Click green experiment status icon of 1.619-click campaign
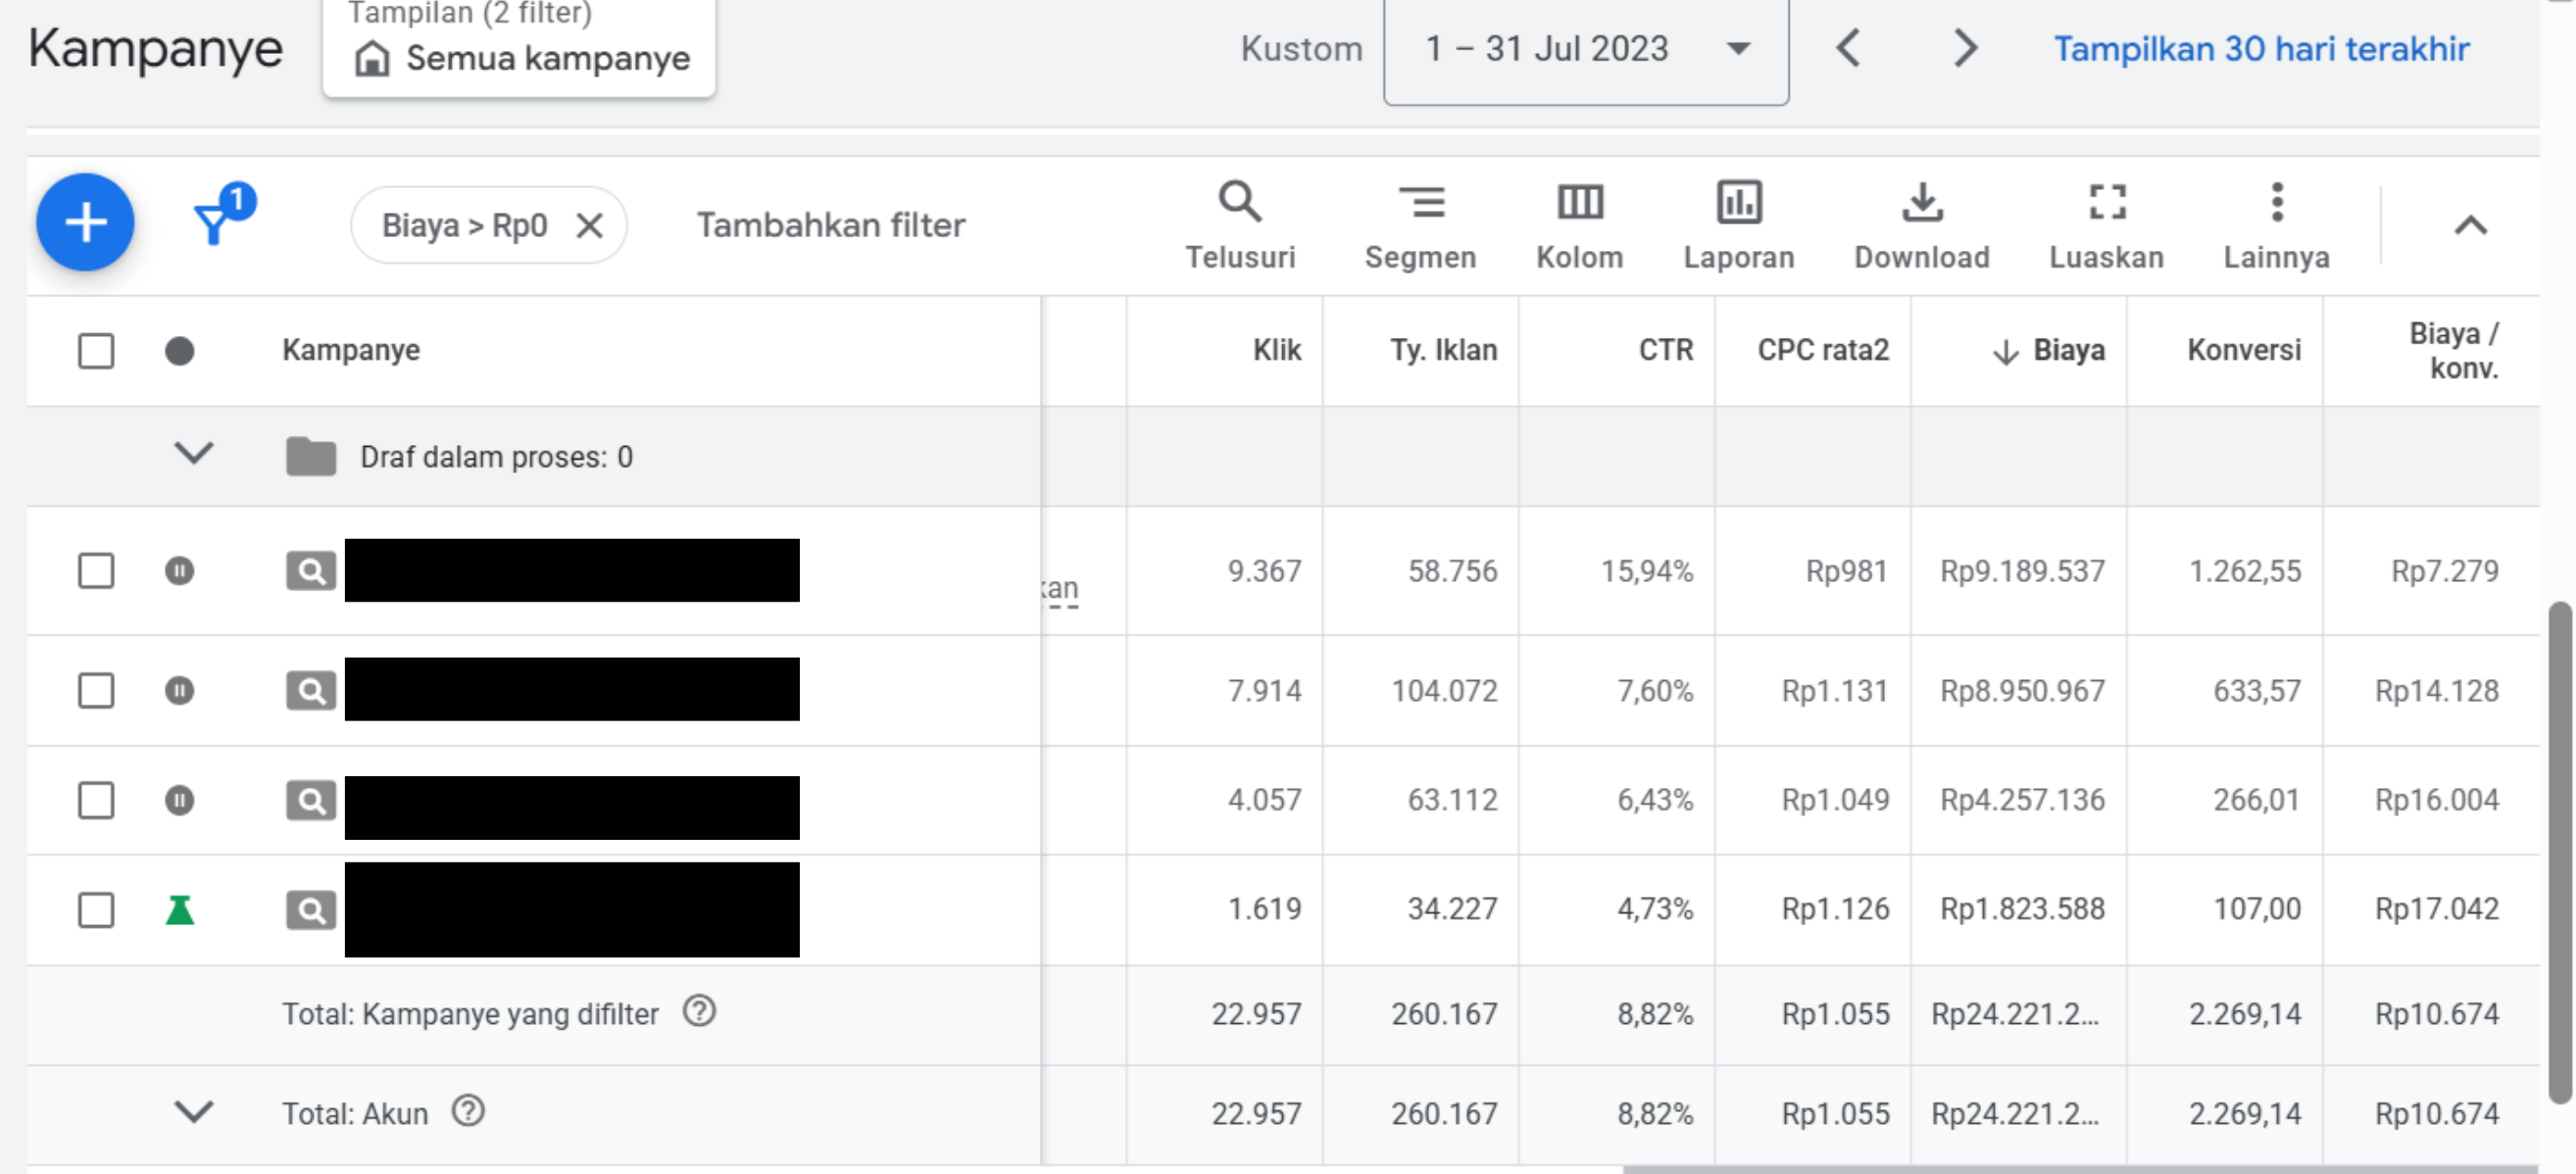2576x1174 pixels. 179,910
